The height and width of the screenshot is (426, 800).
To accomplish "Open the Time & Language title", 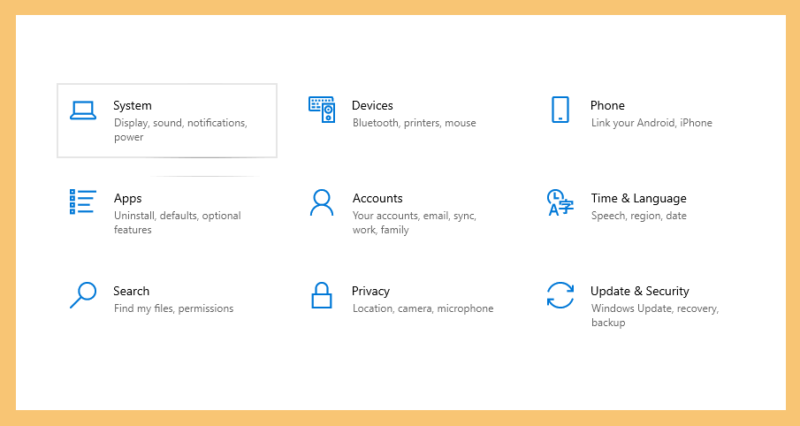I will pos(639,198).
